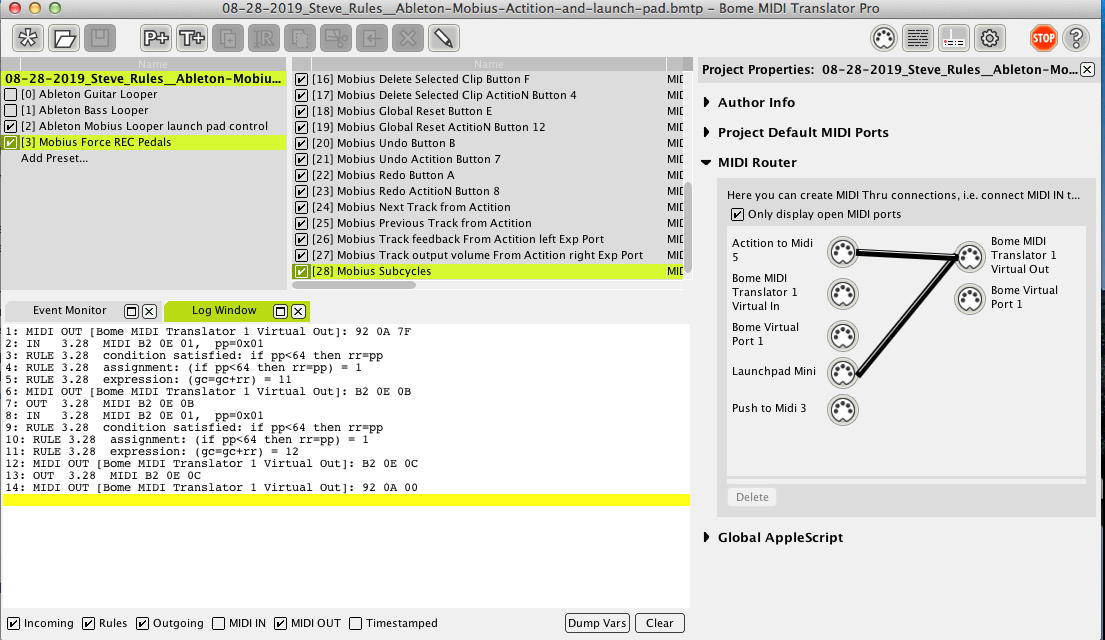1105x640 pixels.
Task: Collapse the MIDI Router section
Action: click(707, 162)
